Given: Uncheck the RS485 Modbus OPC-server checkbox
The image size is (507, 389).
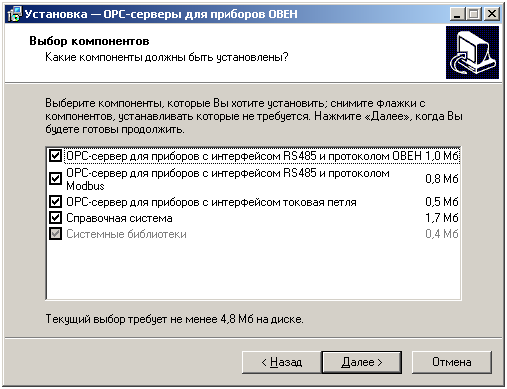Looking at the screenshot, I should (x=55, y=179).
